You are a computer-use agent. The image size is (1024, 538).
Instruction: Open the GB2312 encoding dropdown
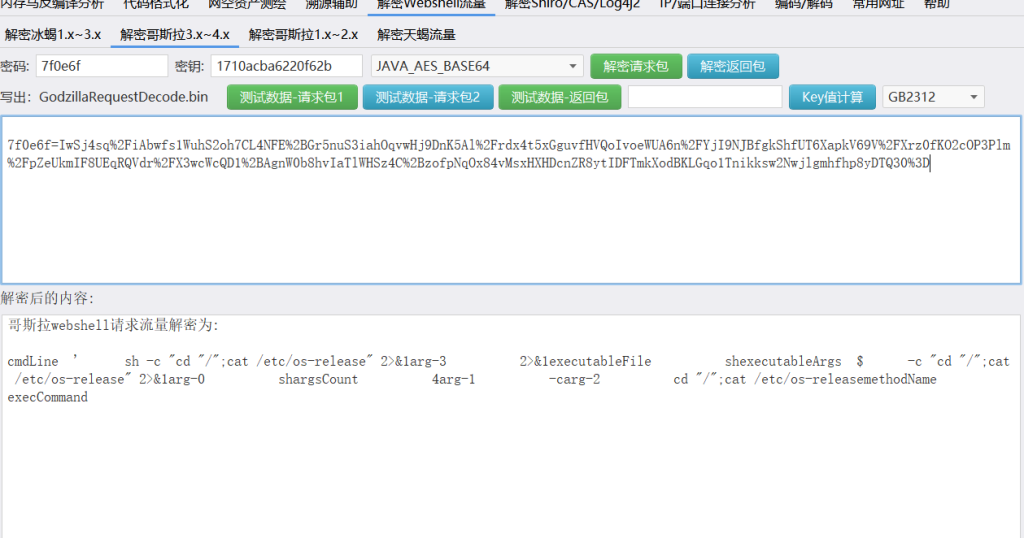click(x=932, y=97)
